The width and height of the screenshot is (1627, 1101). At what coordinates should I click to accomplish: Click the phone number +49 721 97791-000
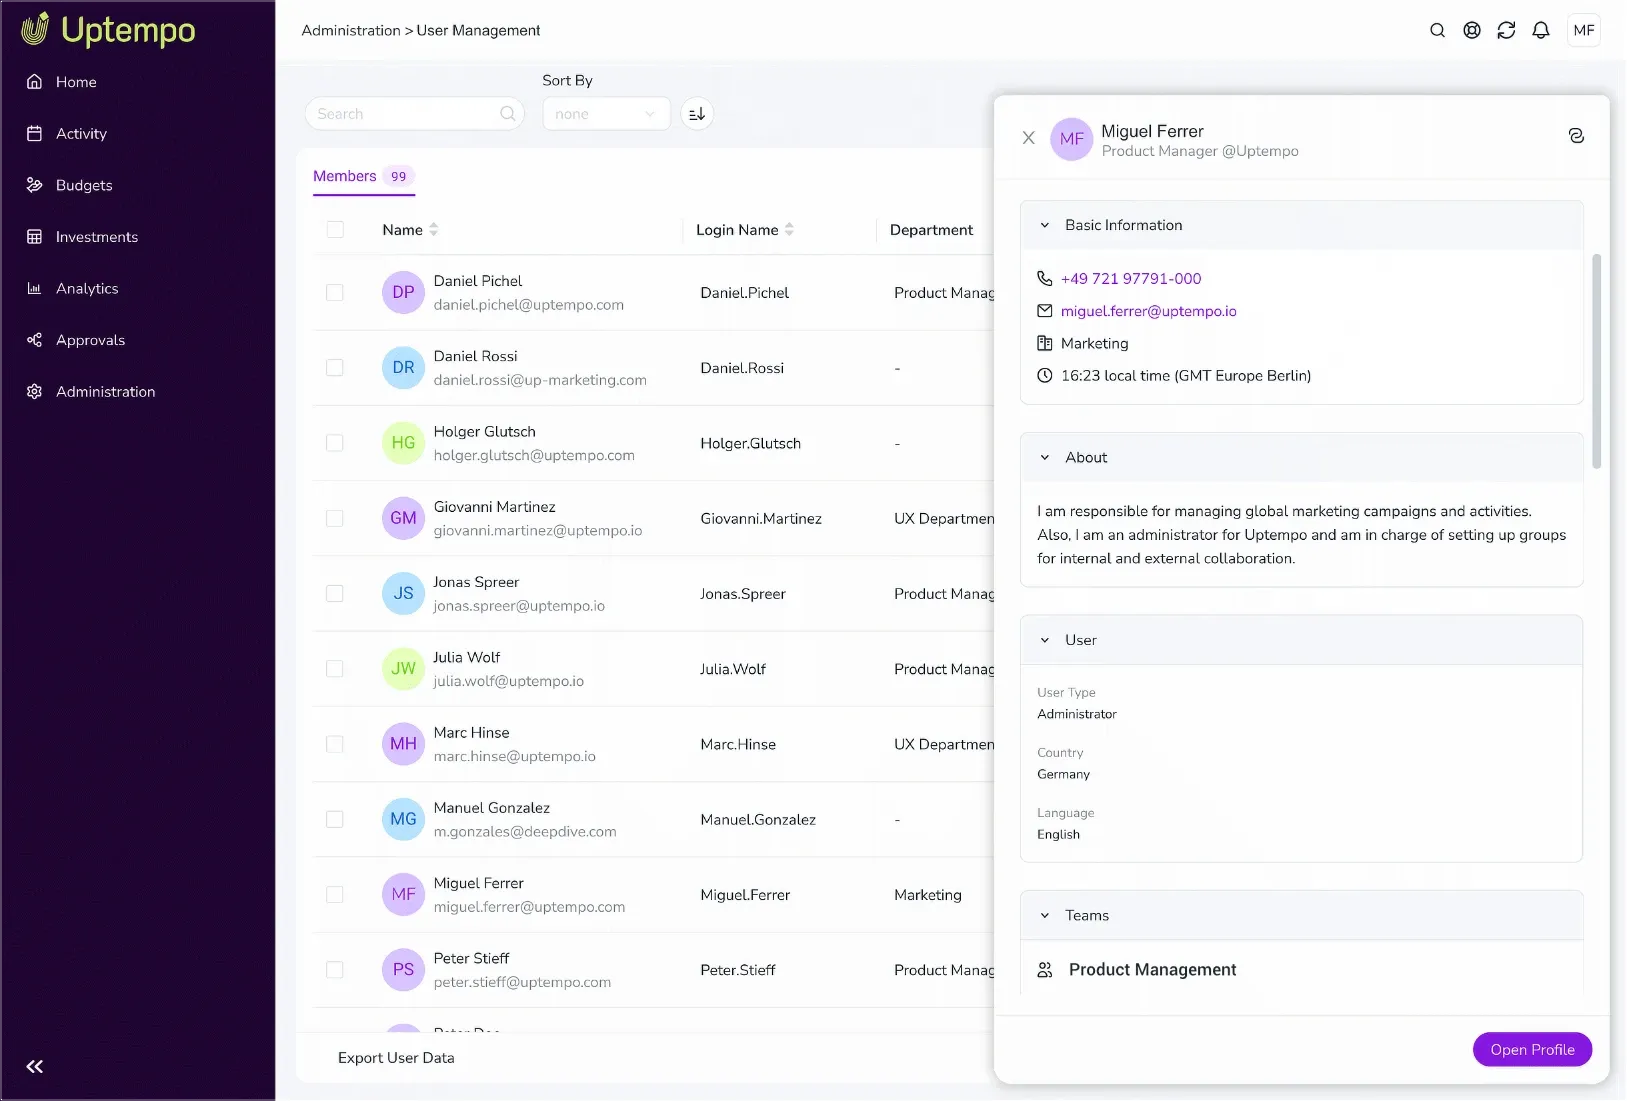click(1131, 279)
